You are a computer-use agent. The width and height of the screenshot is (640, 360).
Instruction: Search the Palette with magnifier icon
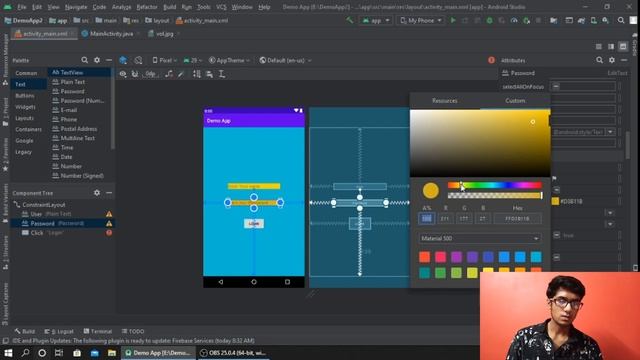click(84, 60)
